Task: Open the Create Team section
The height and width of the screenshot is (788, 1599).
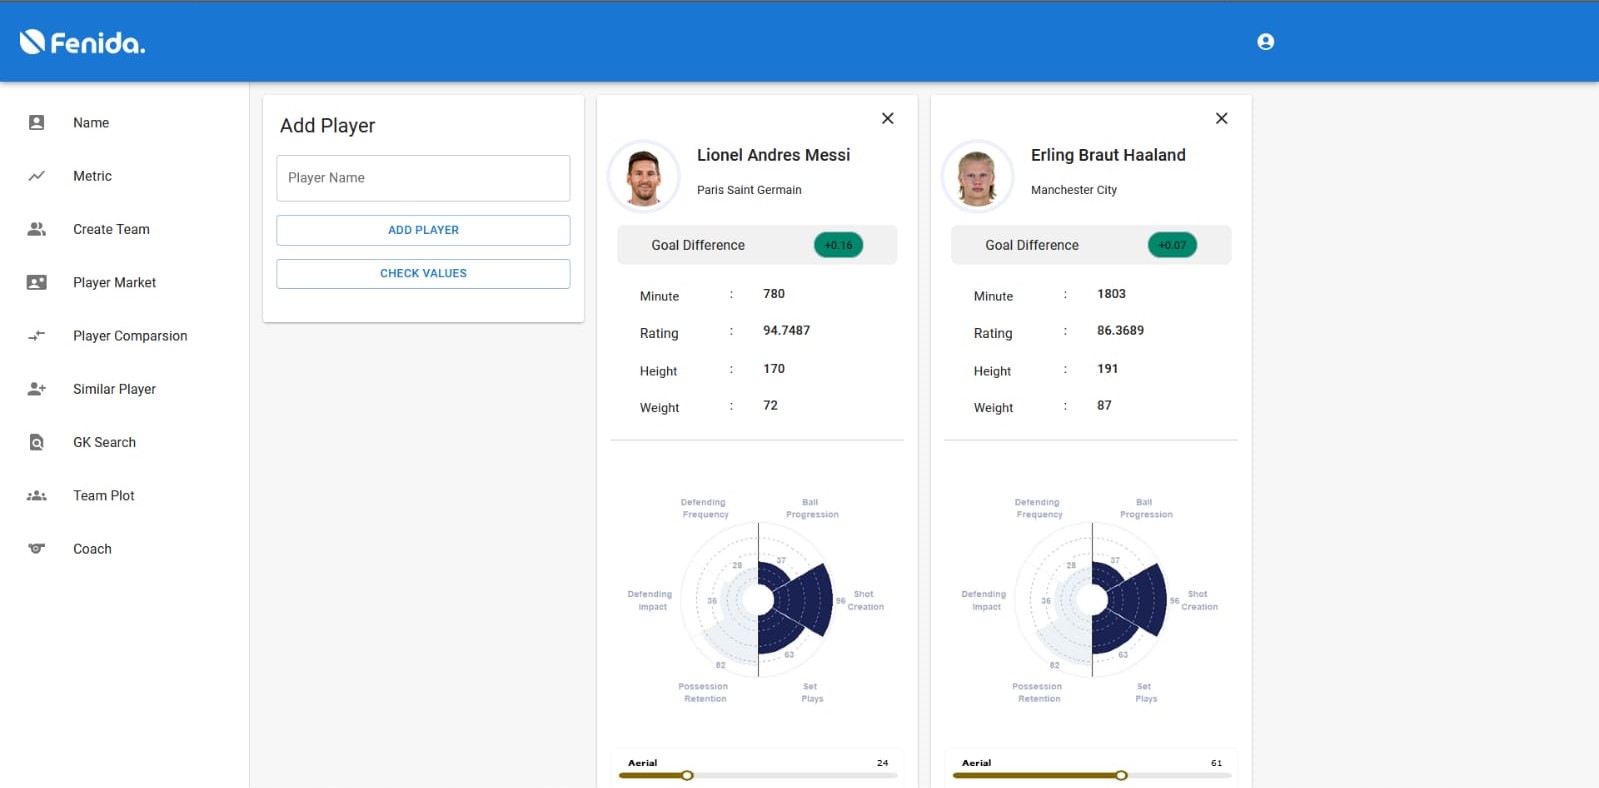Action: tap(111, 229)
